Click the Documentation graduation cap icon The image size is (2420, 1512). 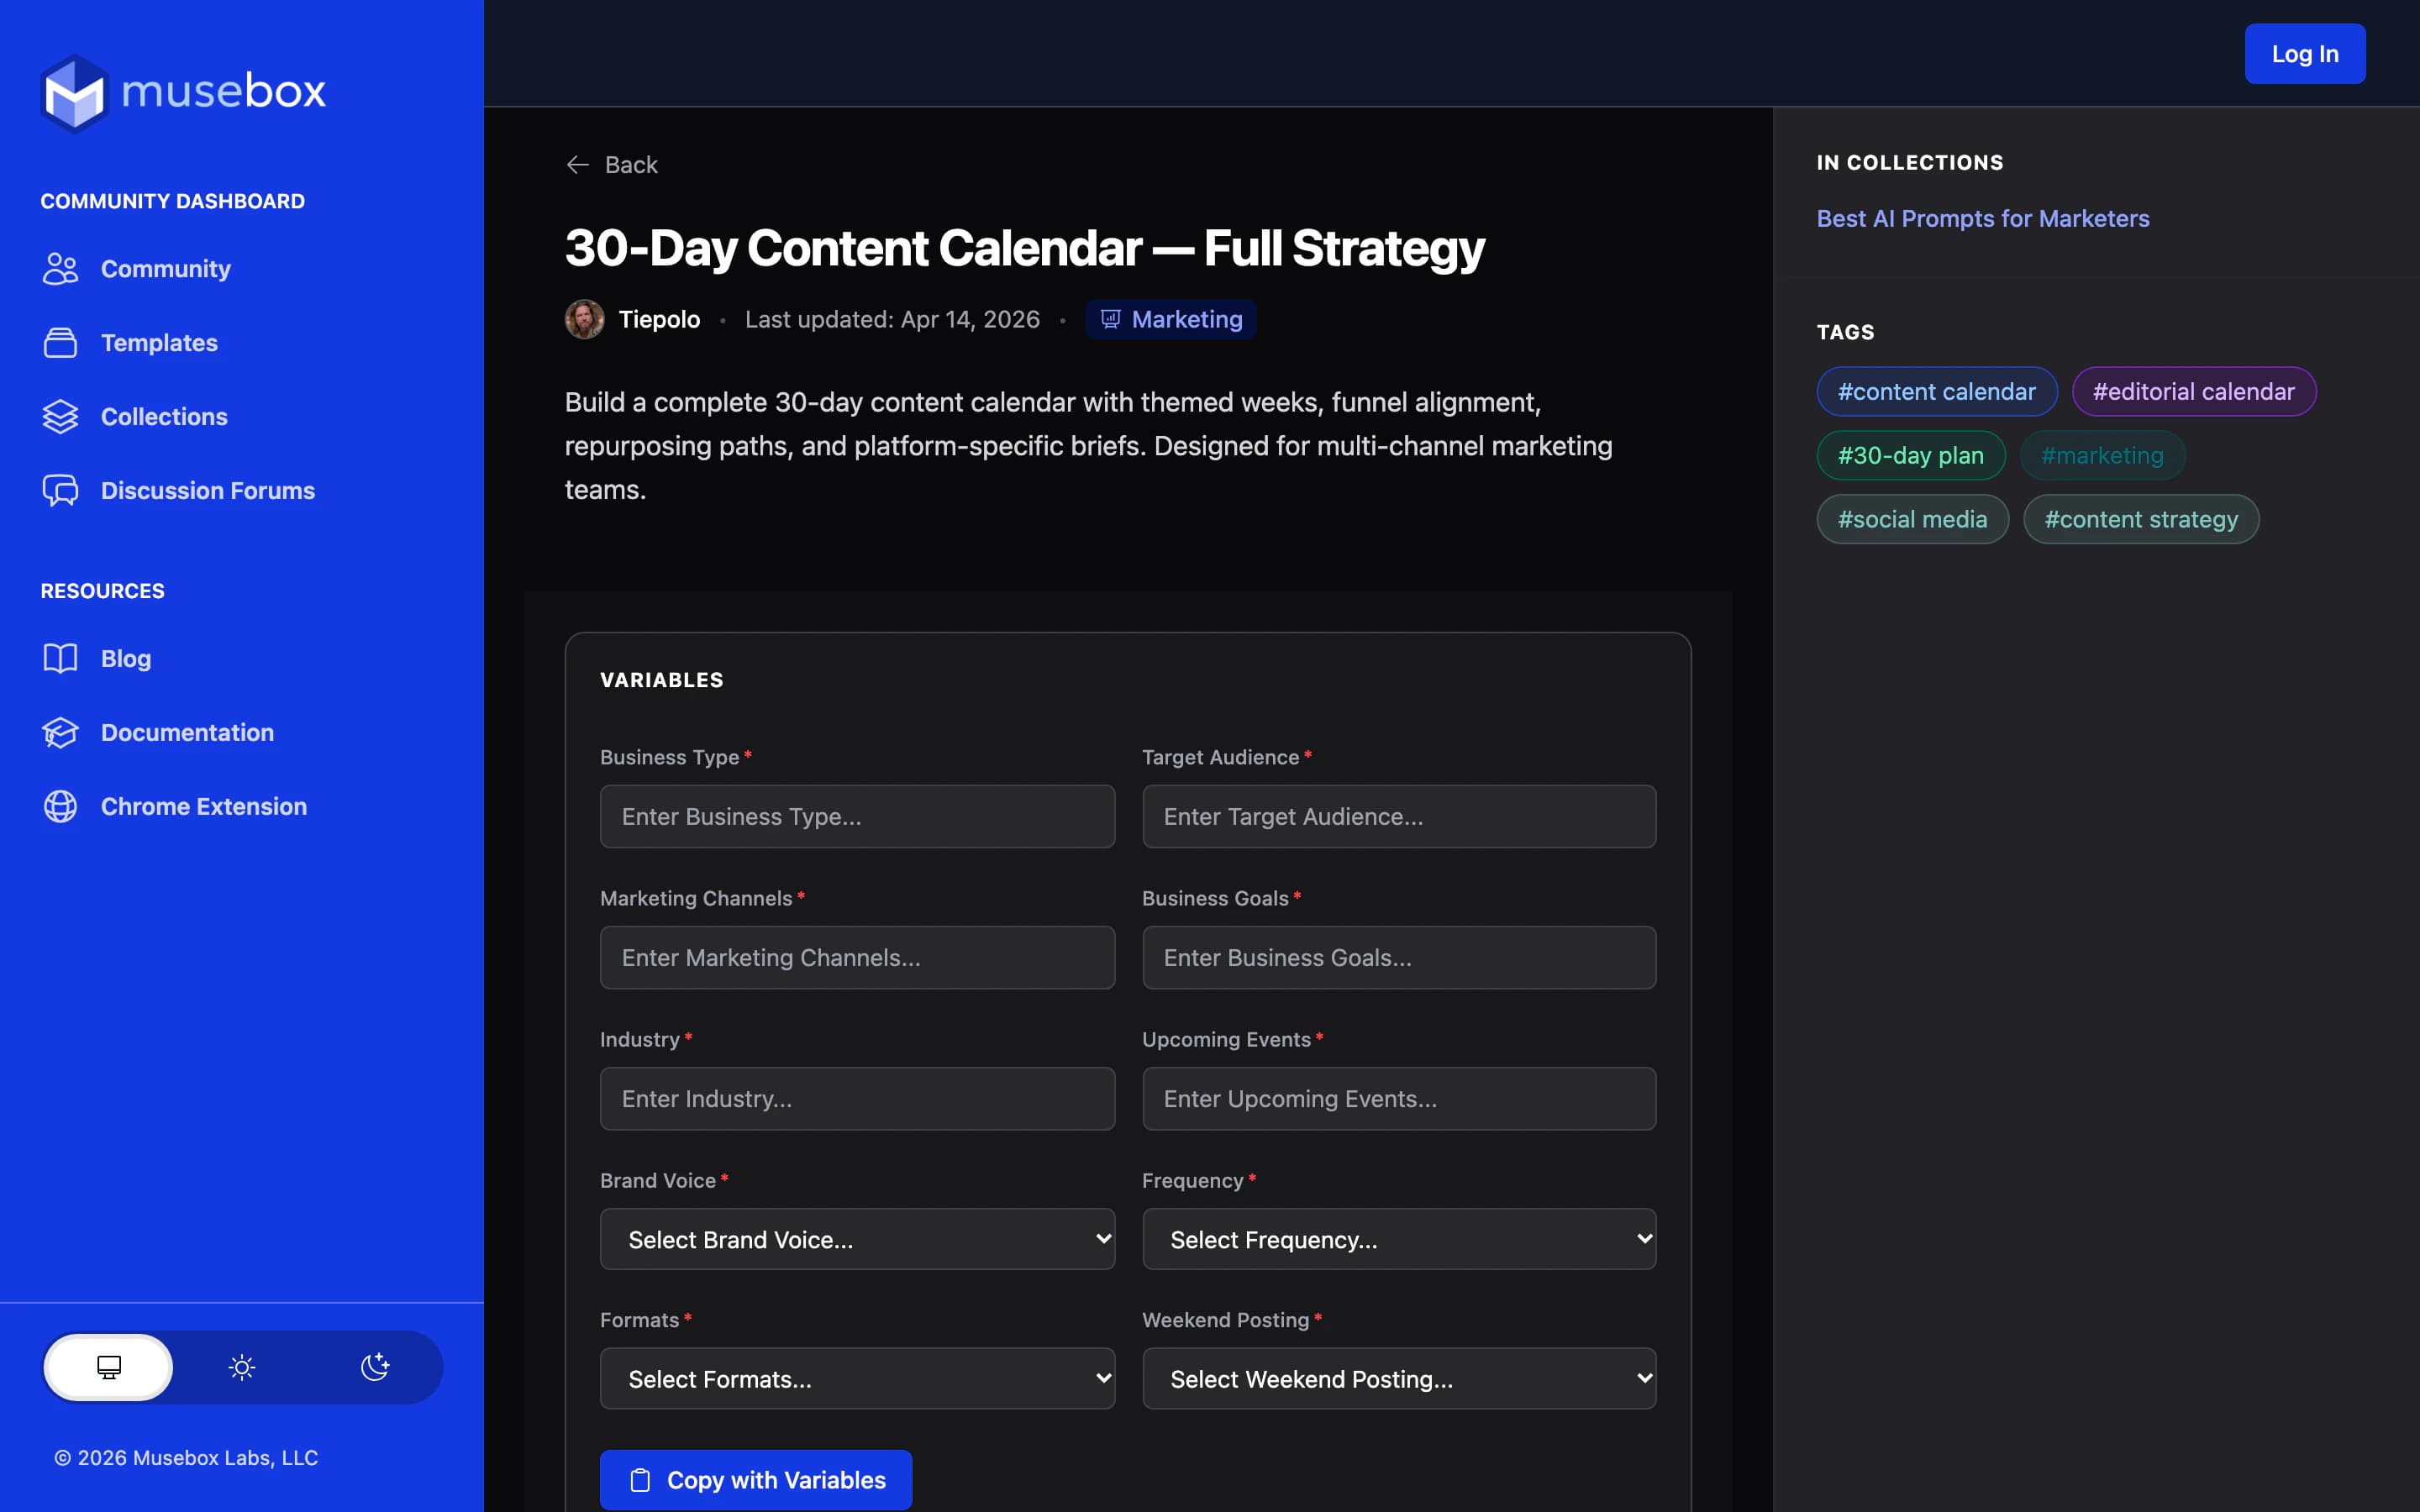click(x=60, y=733)
